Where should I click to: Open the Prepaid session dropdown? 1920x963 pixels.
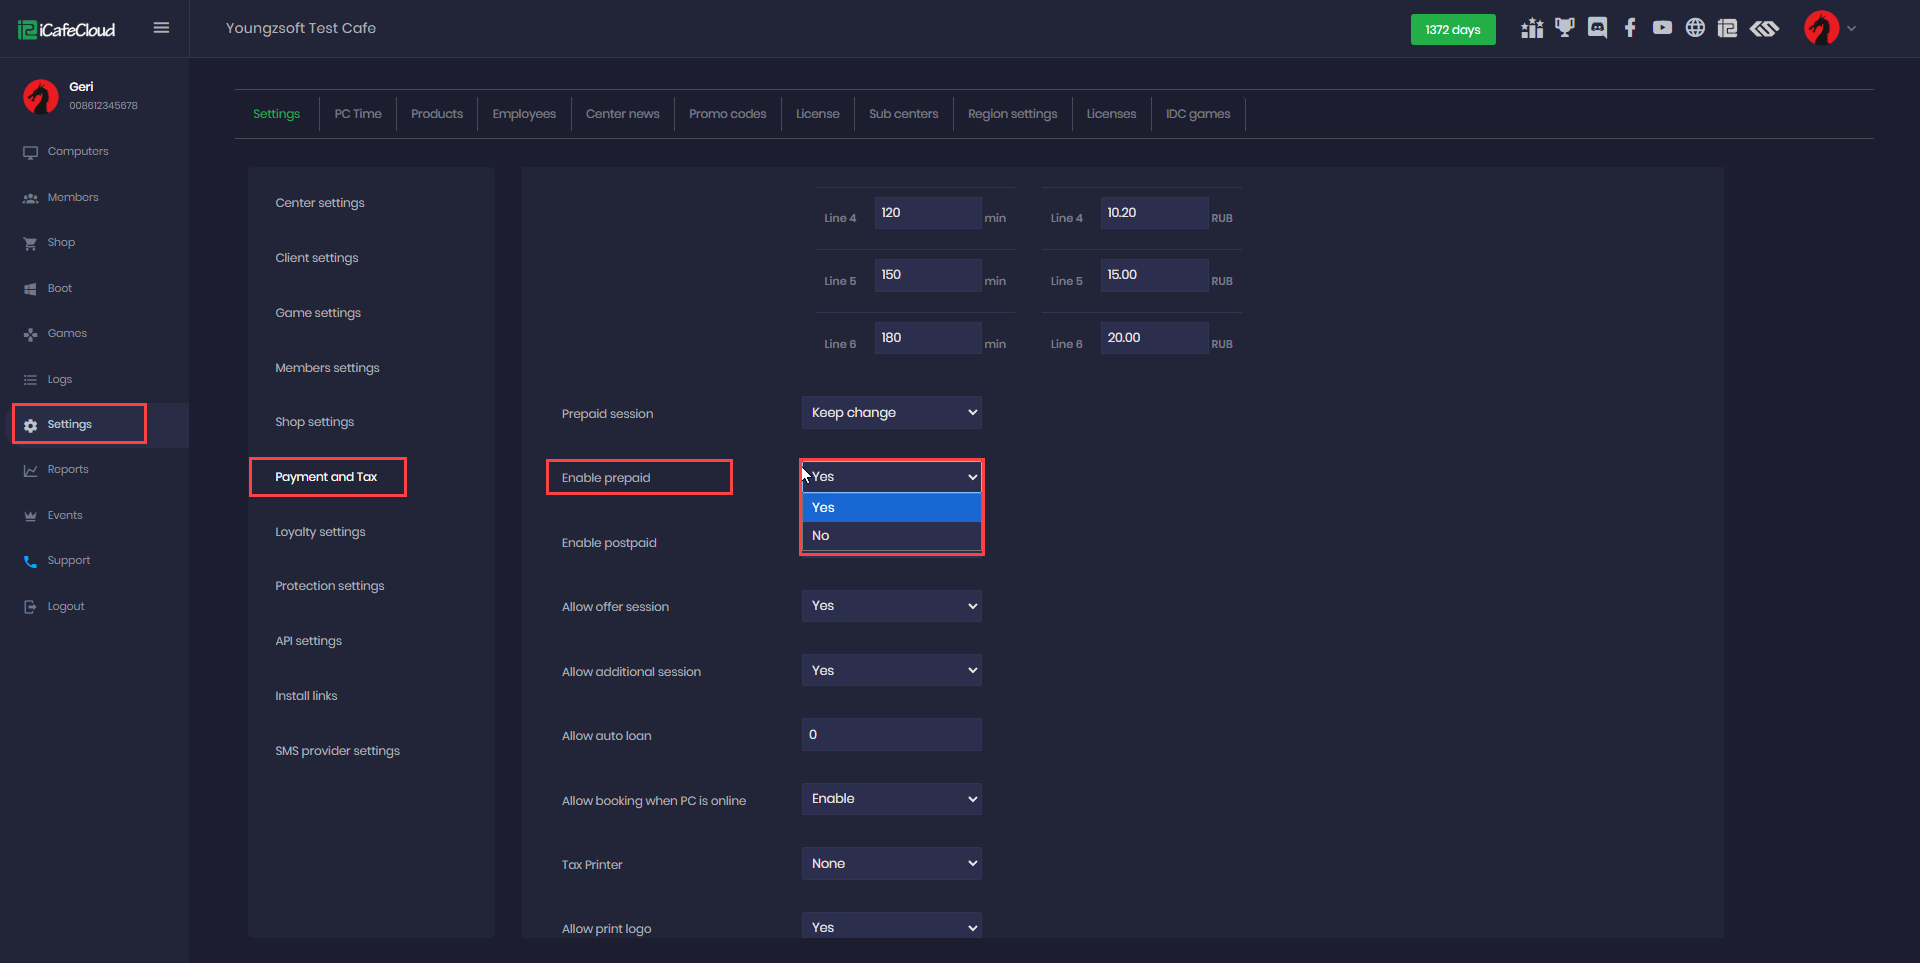pyautogui.click(x=890, y=413)
